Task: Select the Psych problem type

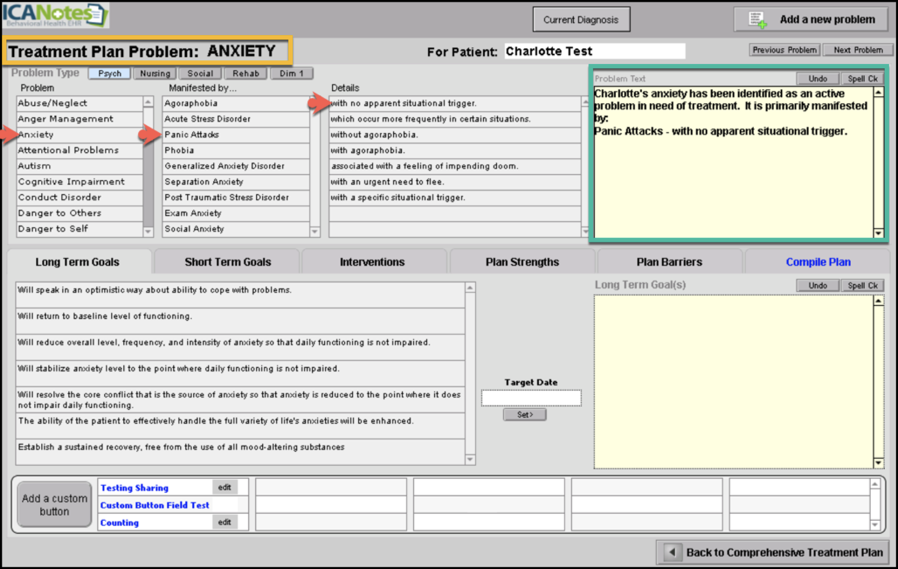Action: tap(109, 73)
